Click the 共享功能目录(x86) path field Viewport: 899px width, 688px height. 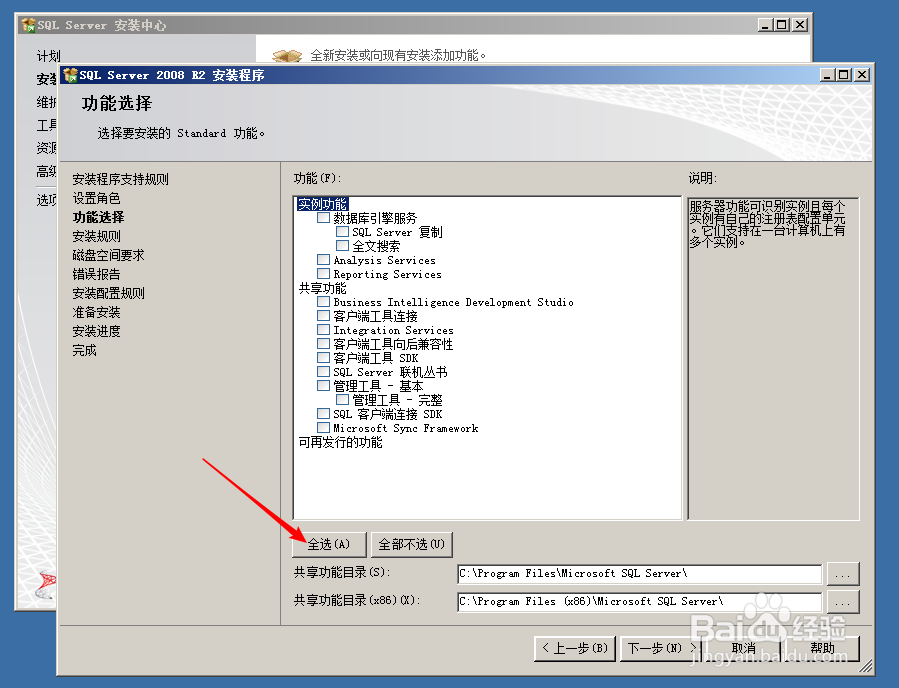(x=639, y=601)
